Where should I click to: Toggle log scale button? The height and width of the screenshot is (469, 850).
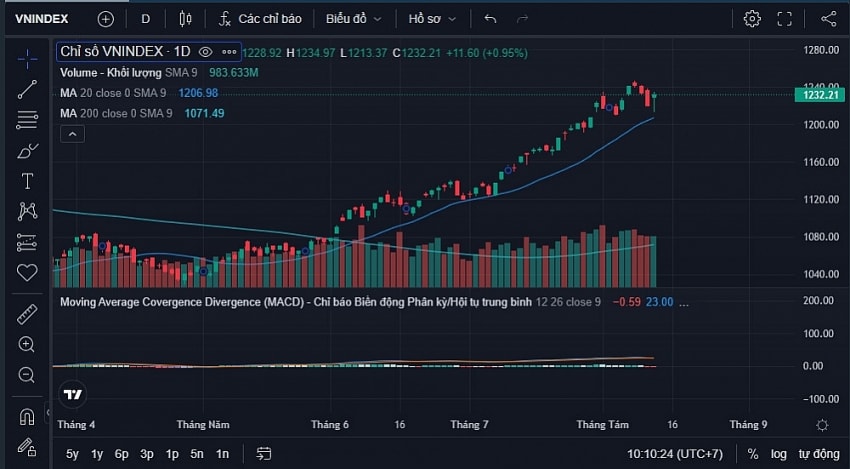point(779,454)
